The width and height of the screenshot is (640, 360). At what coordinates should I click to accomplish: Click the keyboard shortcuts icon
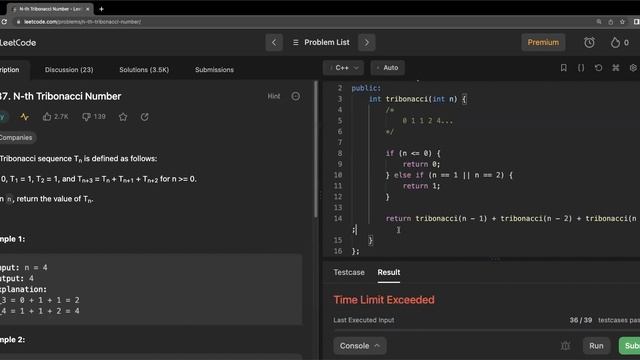click(616, 68)
